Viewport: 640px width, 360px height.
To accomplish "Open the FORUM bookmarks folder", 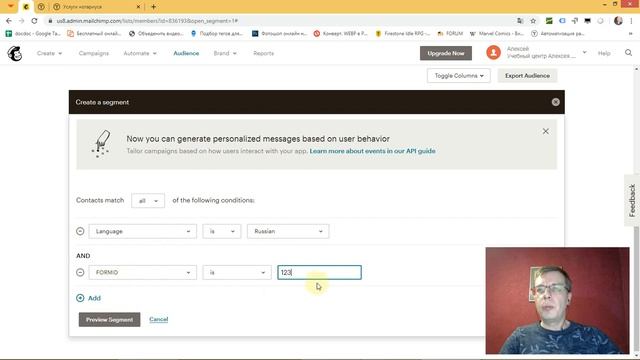I will 450,33.
